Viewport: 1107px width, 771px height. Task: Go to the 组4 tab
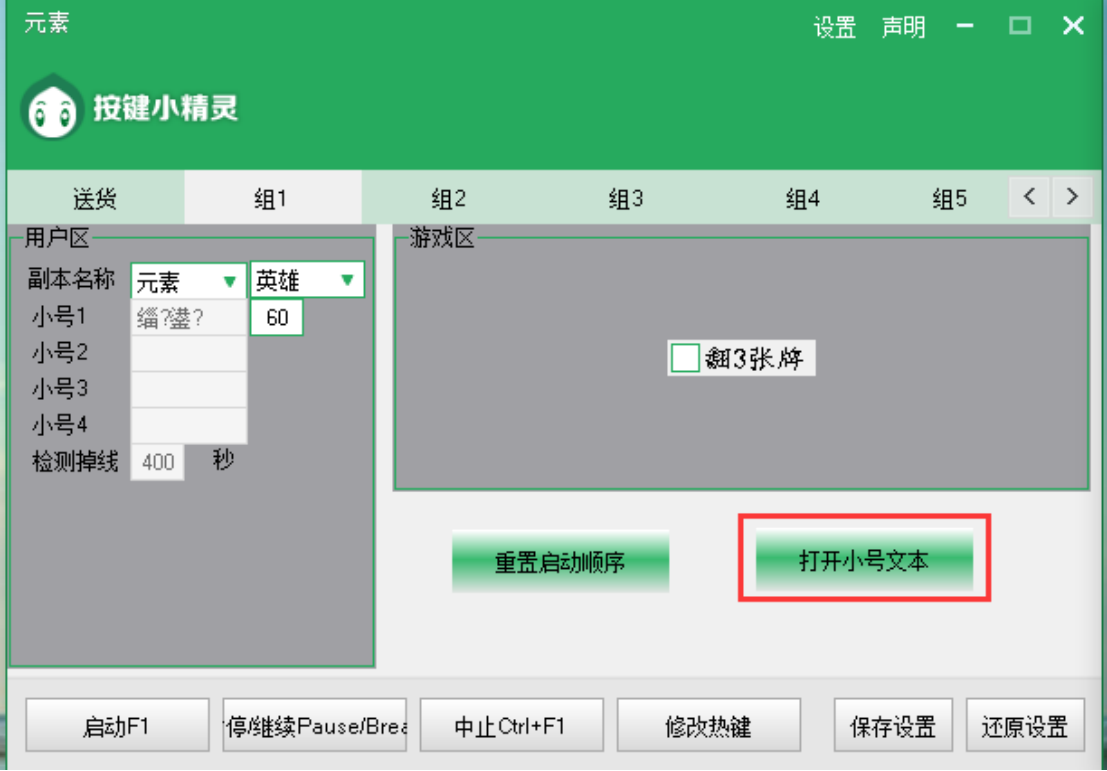[x=802, y=198]
